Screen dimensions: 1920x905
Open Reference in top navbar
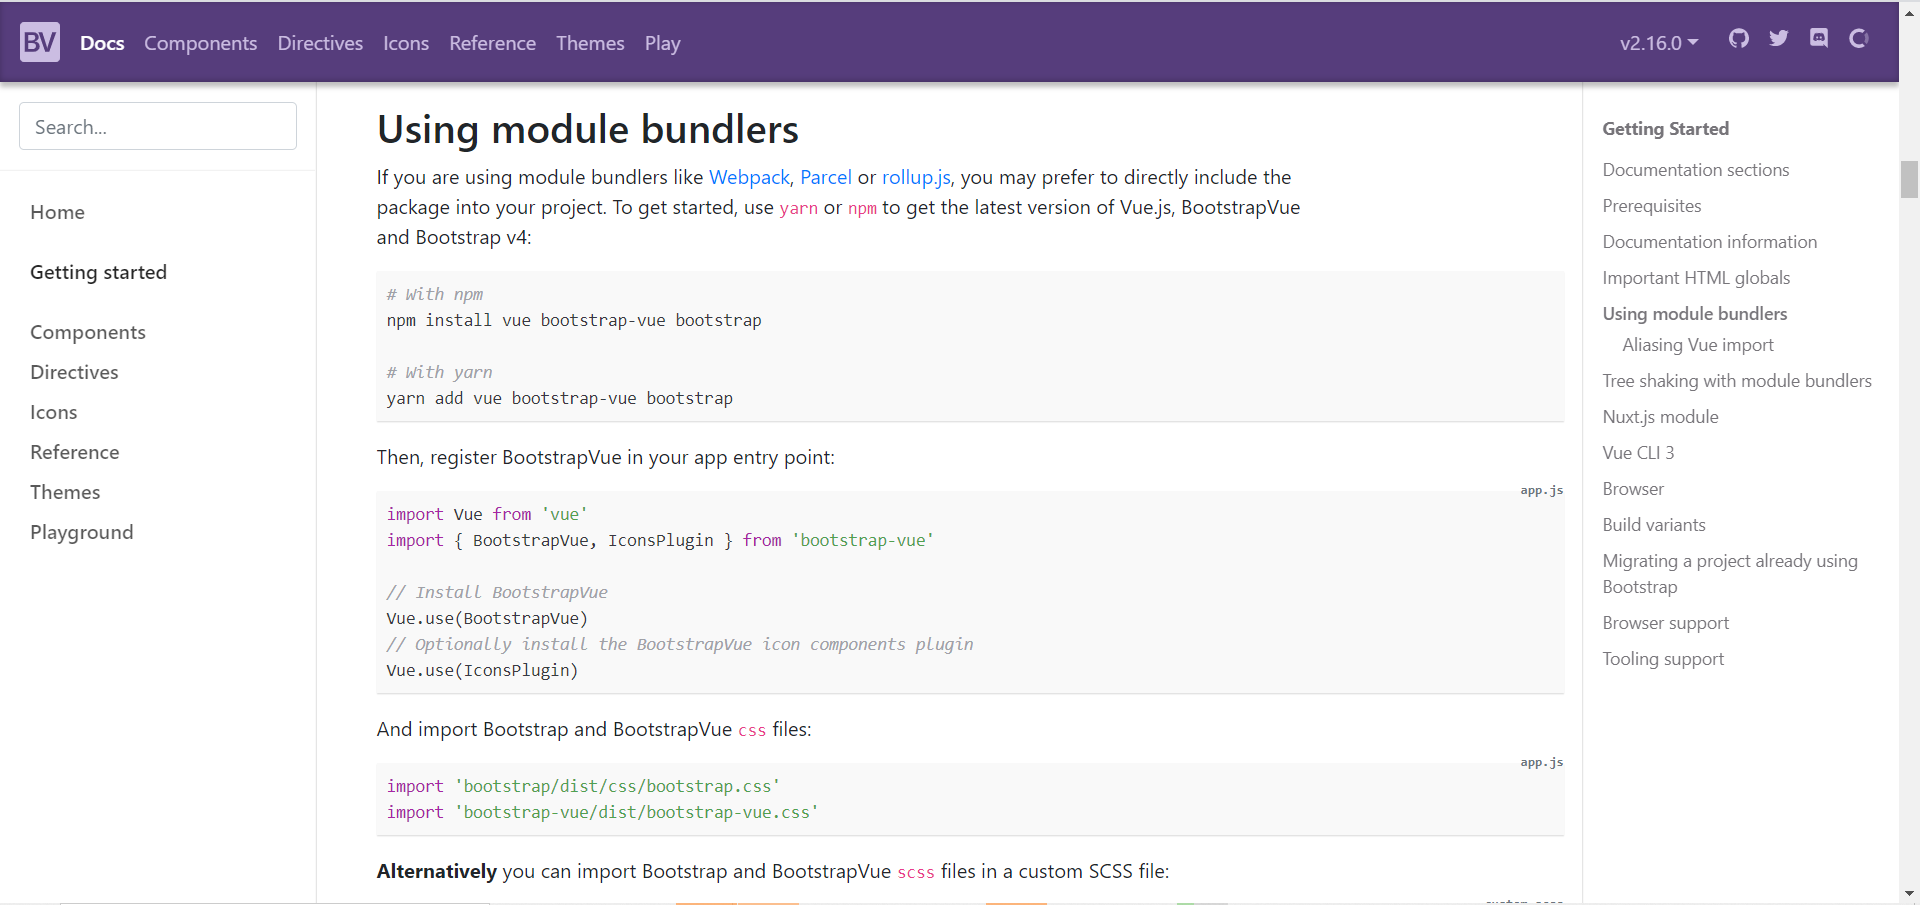492,43
